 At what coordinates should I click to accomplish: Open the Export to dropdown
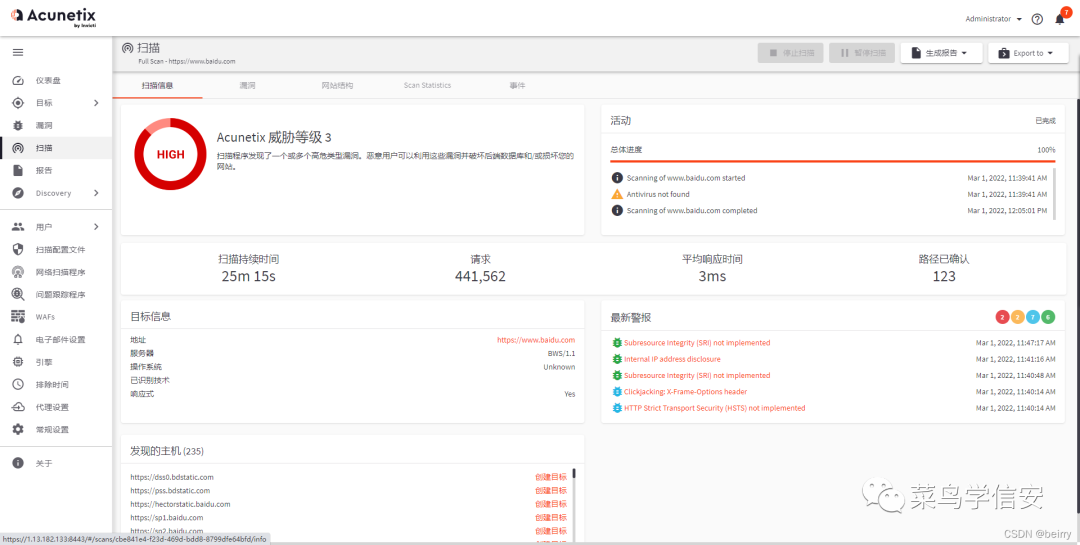(x=1028, y=53)
